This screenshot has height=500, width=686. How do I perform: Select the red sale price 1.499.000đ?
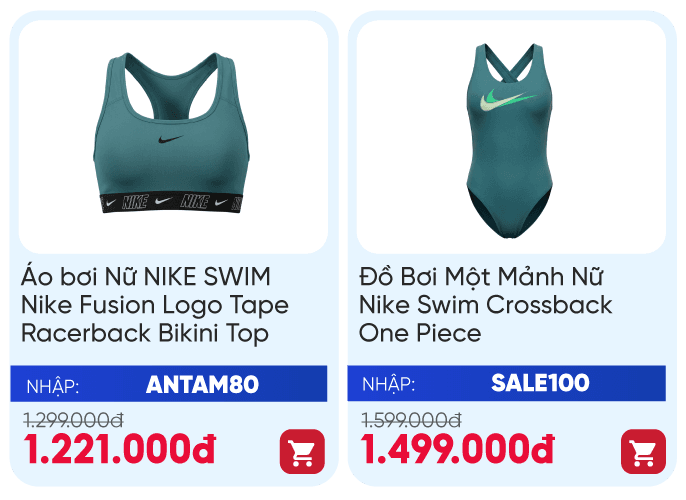pos(457,449)
